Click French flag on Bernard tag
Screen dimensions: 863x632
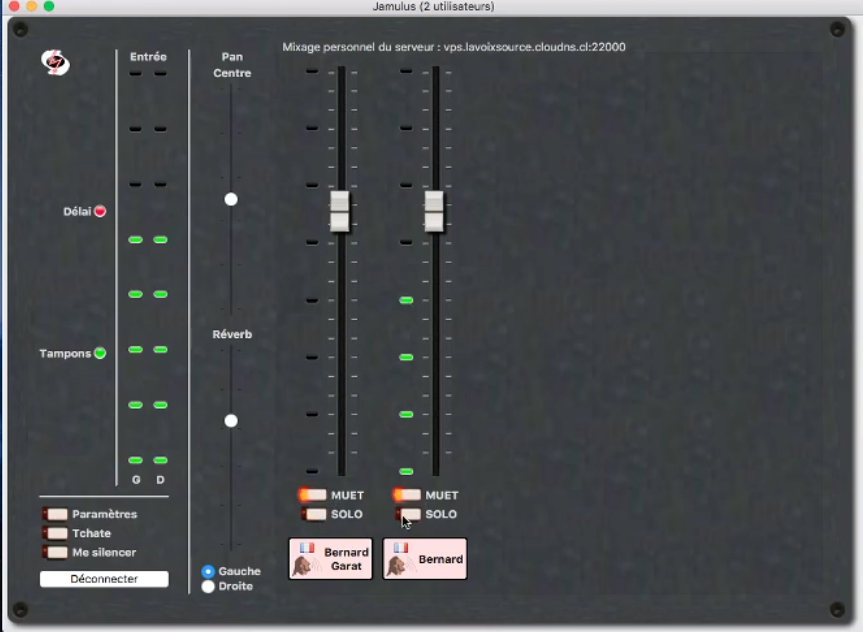[x=401, y=548]
